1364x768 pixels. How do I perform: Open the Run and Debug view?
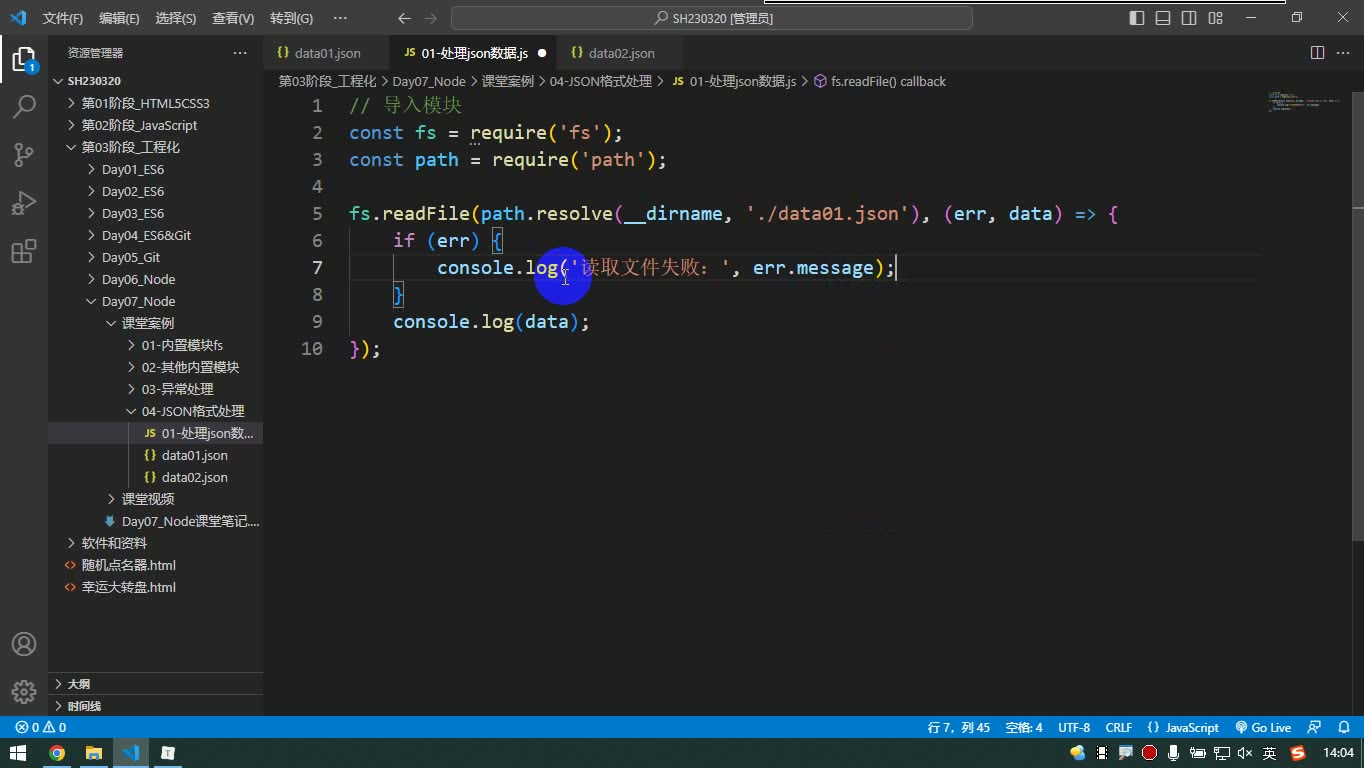point(24,202)
